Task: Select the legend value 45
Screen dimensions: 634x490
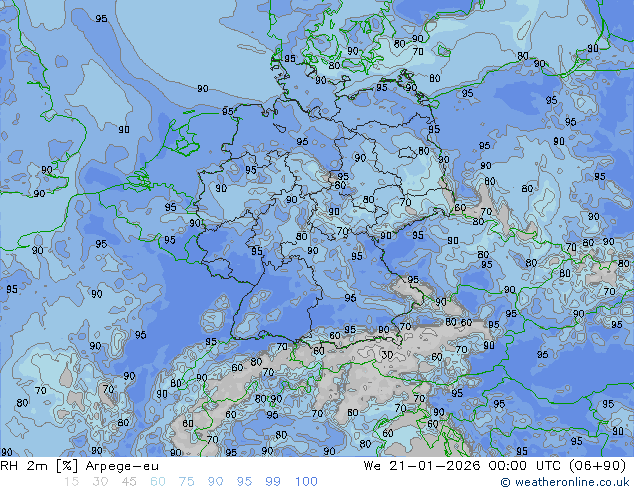Action: (129, 482)
